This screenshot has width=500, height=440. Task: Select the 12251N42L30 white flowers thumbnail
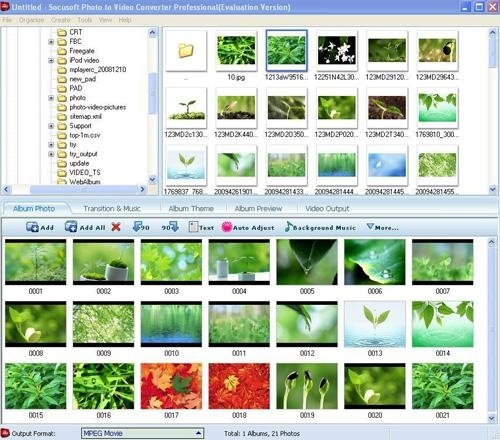point(337,51)
